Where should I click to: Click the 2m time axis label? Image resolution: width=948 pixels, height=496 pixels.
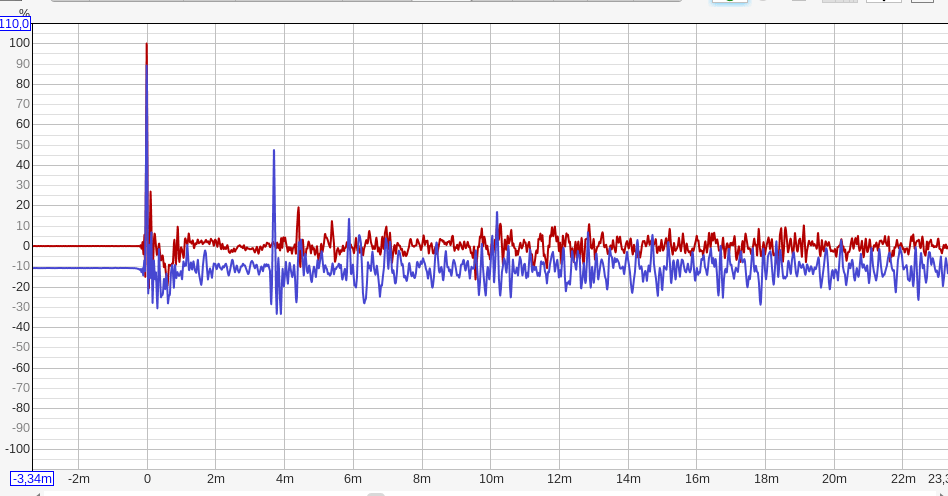[x=216, y=478]
